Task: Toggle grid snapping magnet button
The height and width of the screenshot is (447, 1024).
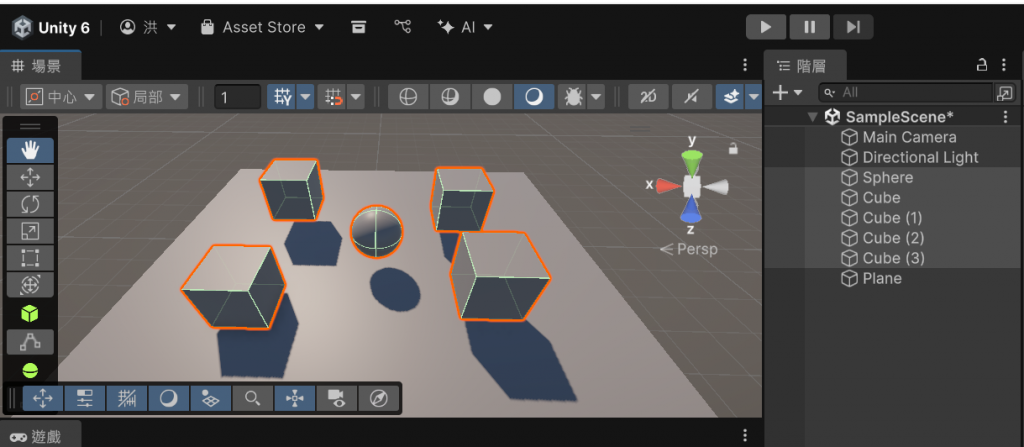Action: (x=333, y=97)
